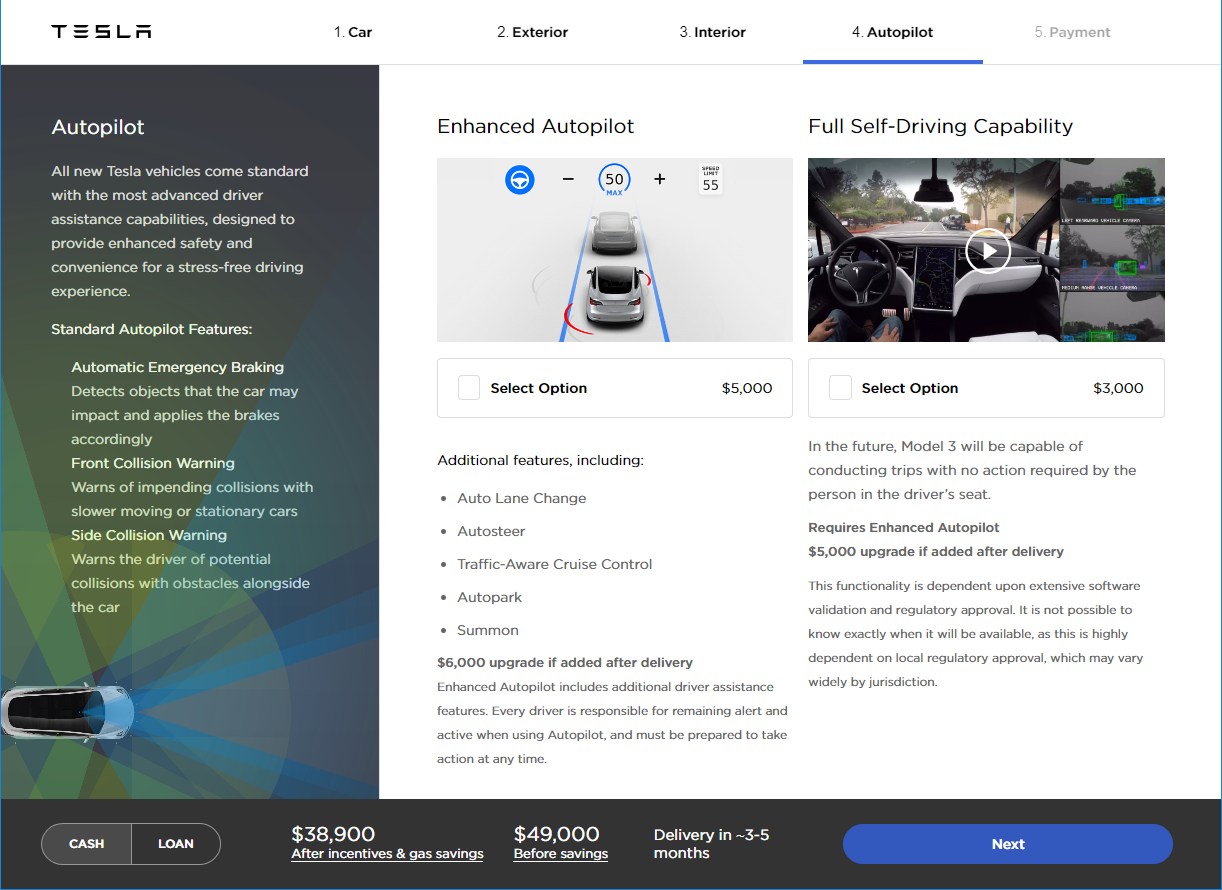Click Standard Autopilot Features heading
The height and width of the screenshot is (890, 1222).
[x=152, y=329]
